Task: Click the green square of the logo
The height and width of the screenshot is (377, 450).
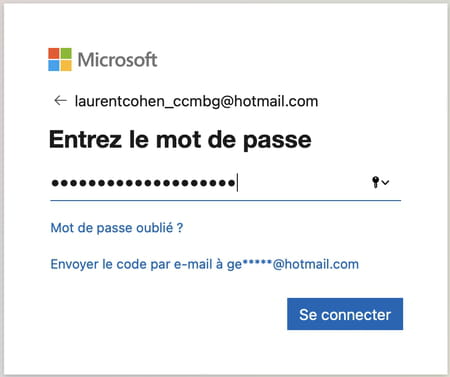Action: 66,53
